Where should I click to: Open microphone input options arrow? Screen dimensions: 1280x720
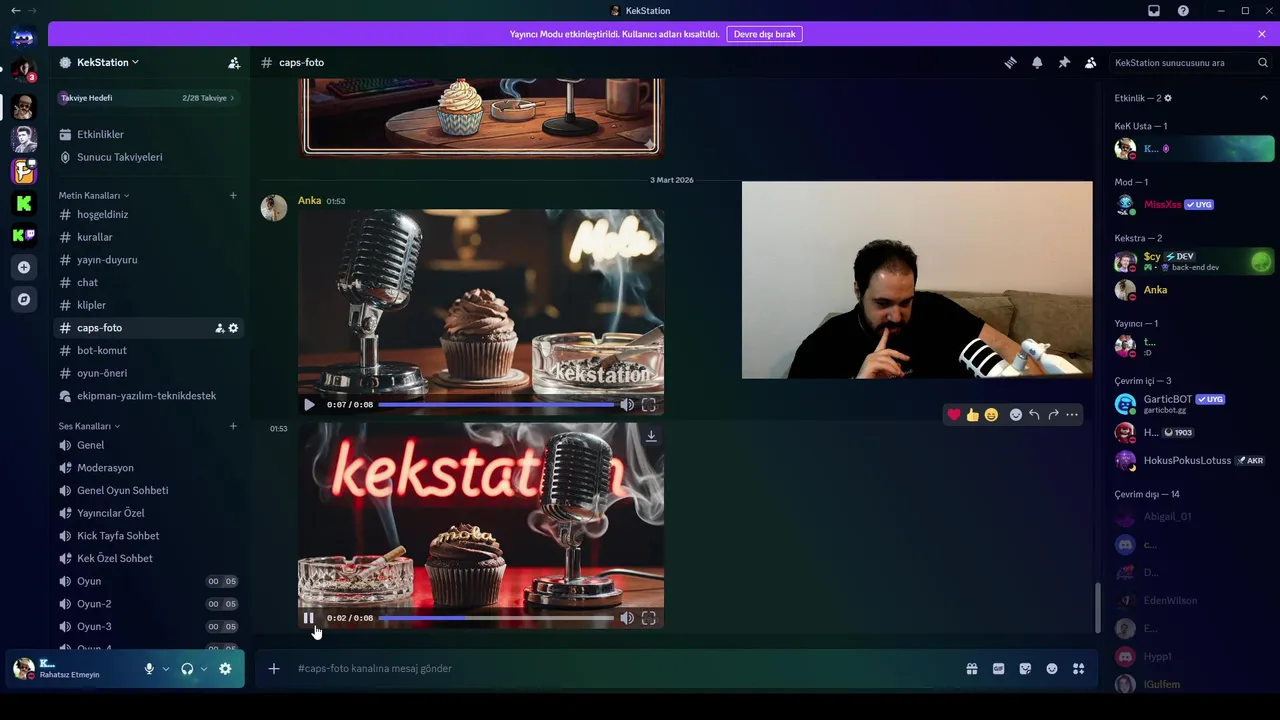pos(166,669)
